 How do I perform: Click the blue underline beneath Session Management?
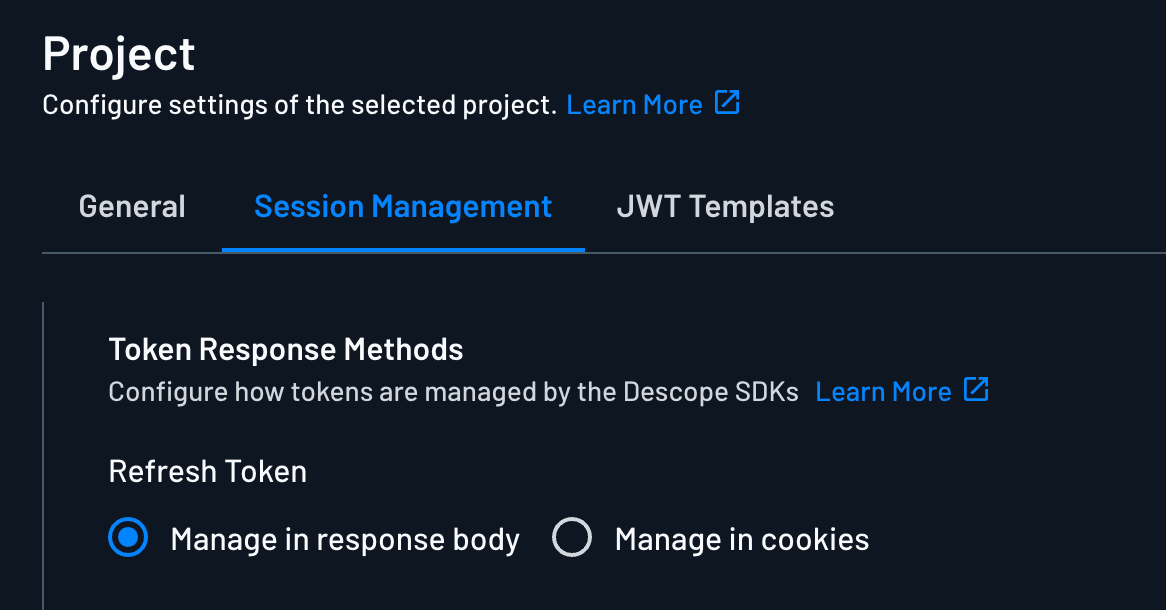coord(402,250)
